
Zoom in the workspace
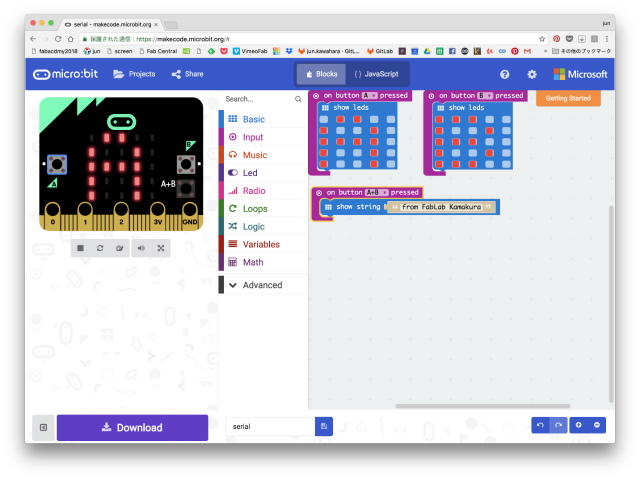579,425
